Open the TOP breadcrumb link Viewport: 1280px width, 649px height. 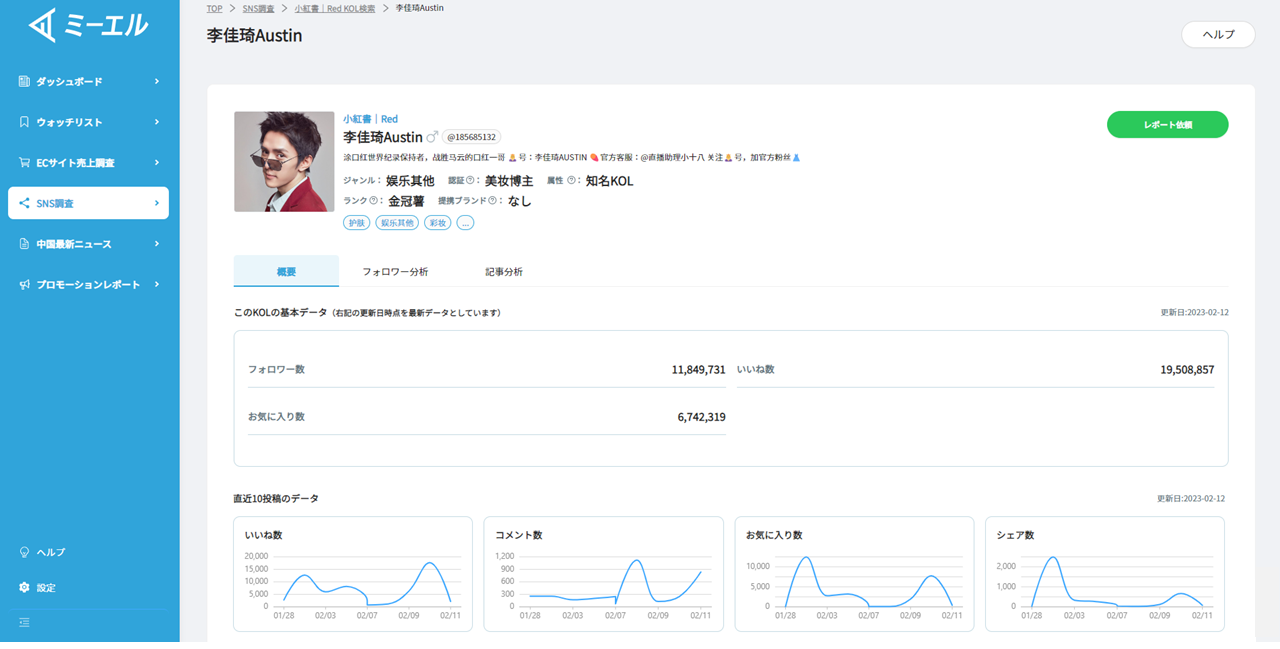[x=213, y=7]
